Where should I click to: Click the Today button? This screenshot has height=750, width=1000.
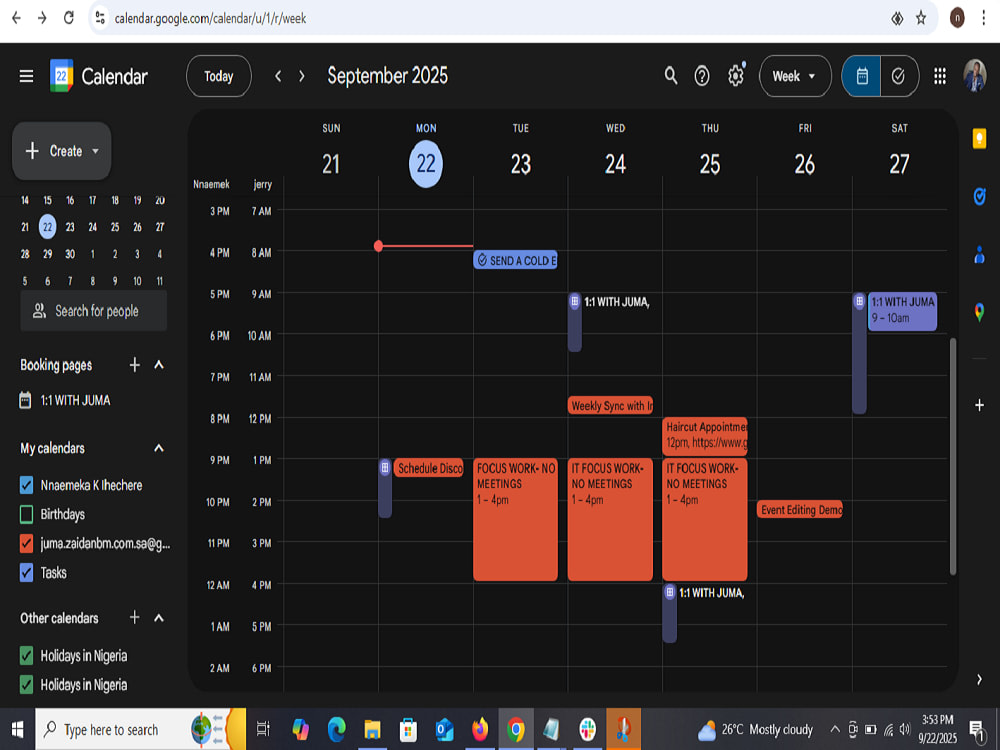click(219, 77)
